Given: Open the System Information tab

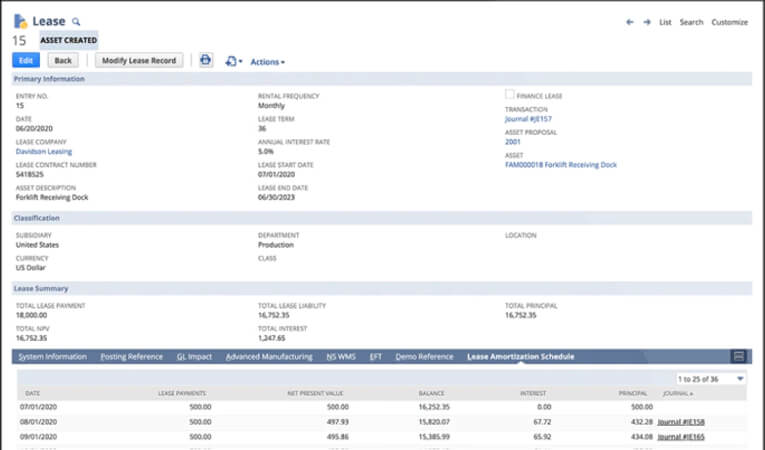Looking at the screenshot, I should tap(53, 356).
